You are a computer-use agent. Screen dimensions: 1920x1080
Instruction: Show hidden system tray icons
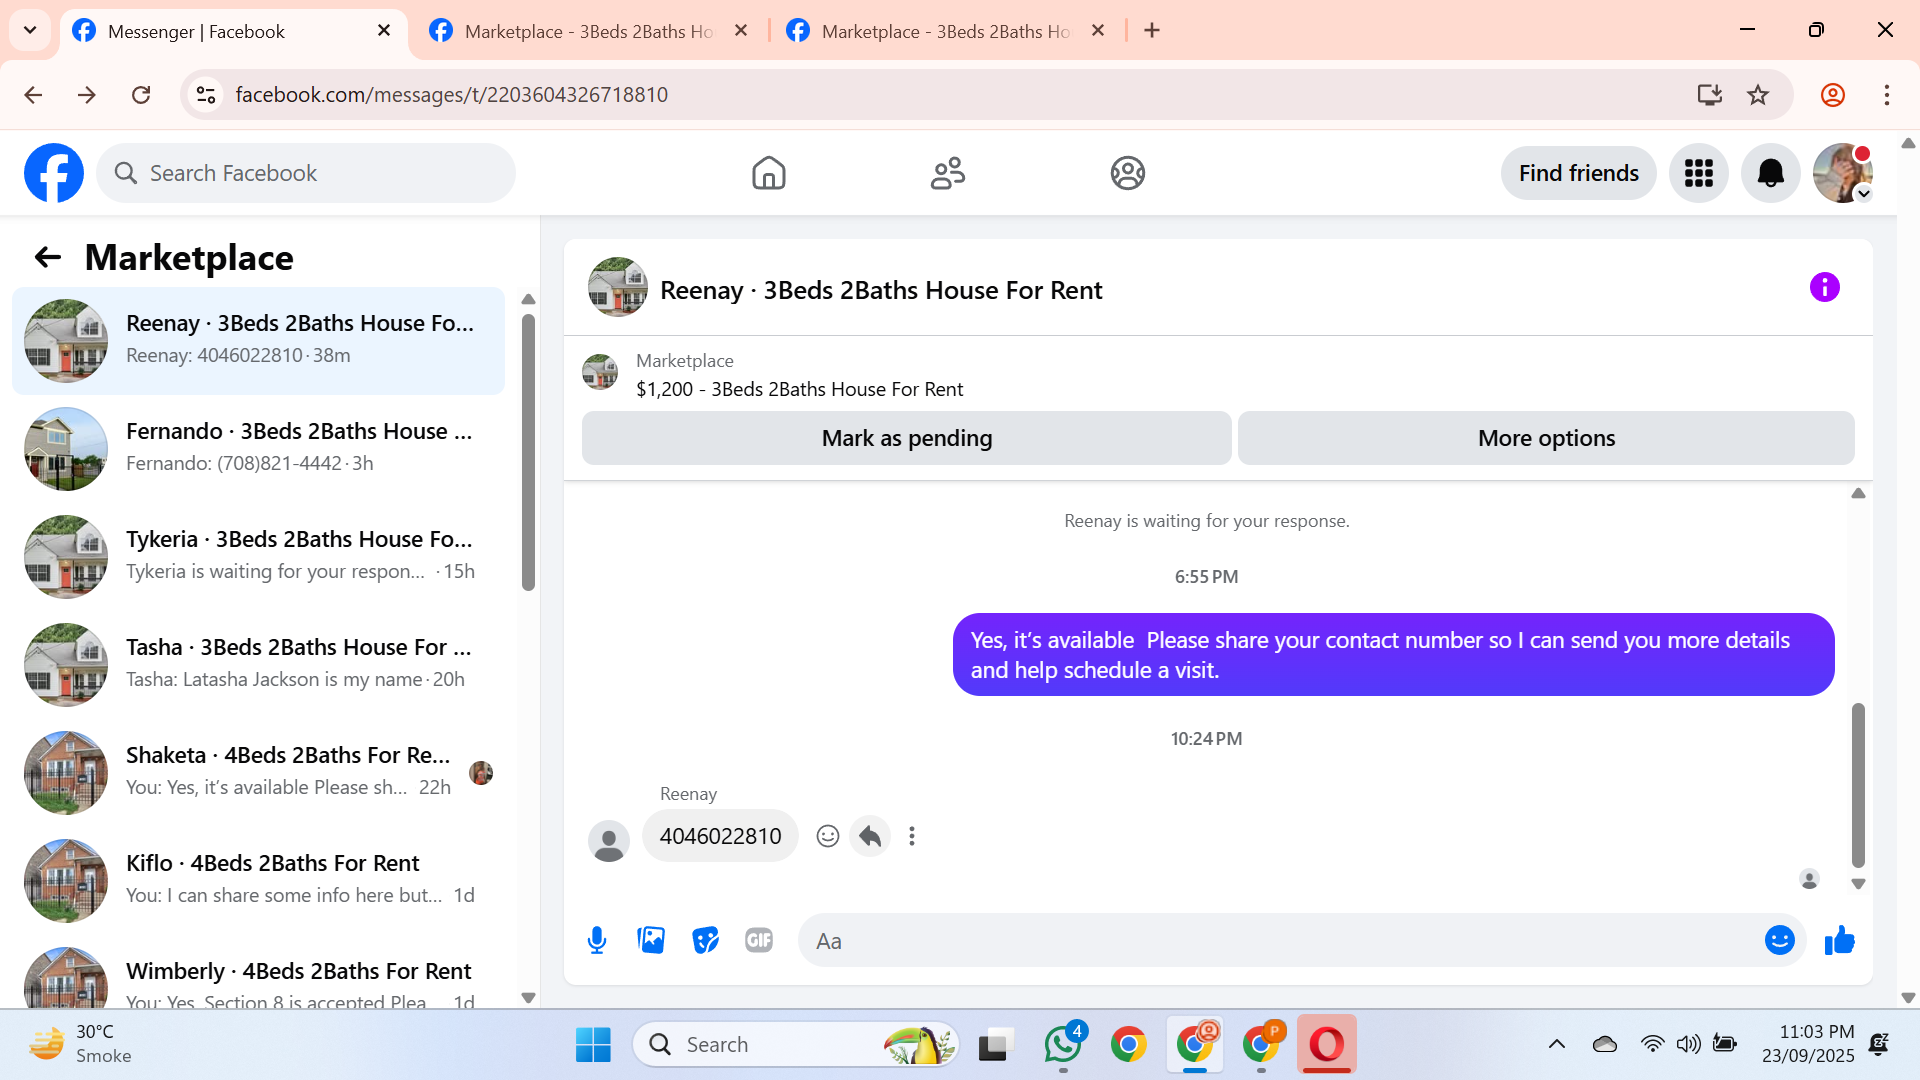1556,1045
